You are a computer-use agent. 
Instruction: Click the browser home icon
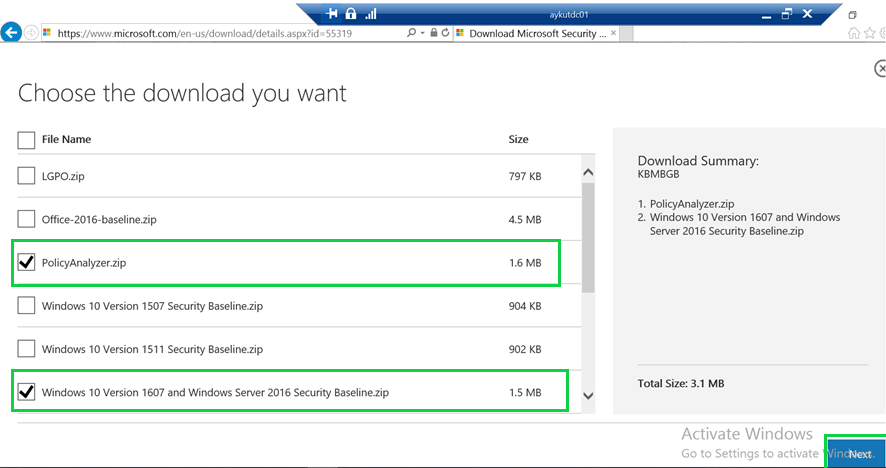854,33
